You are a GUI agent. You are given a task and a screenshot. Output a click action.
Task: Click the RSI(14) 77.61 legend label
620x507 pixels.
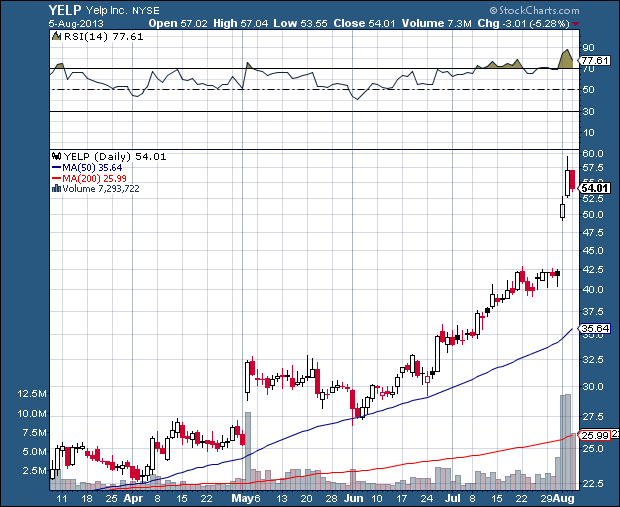click(x=104, y=37)
